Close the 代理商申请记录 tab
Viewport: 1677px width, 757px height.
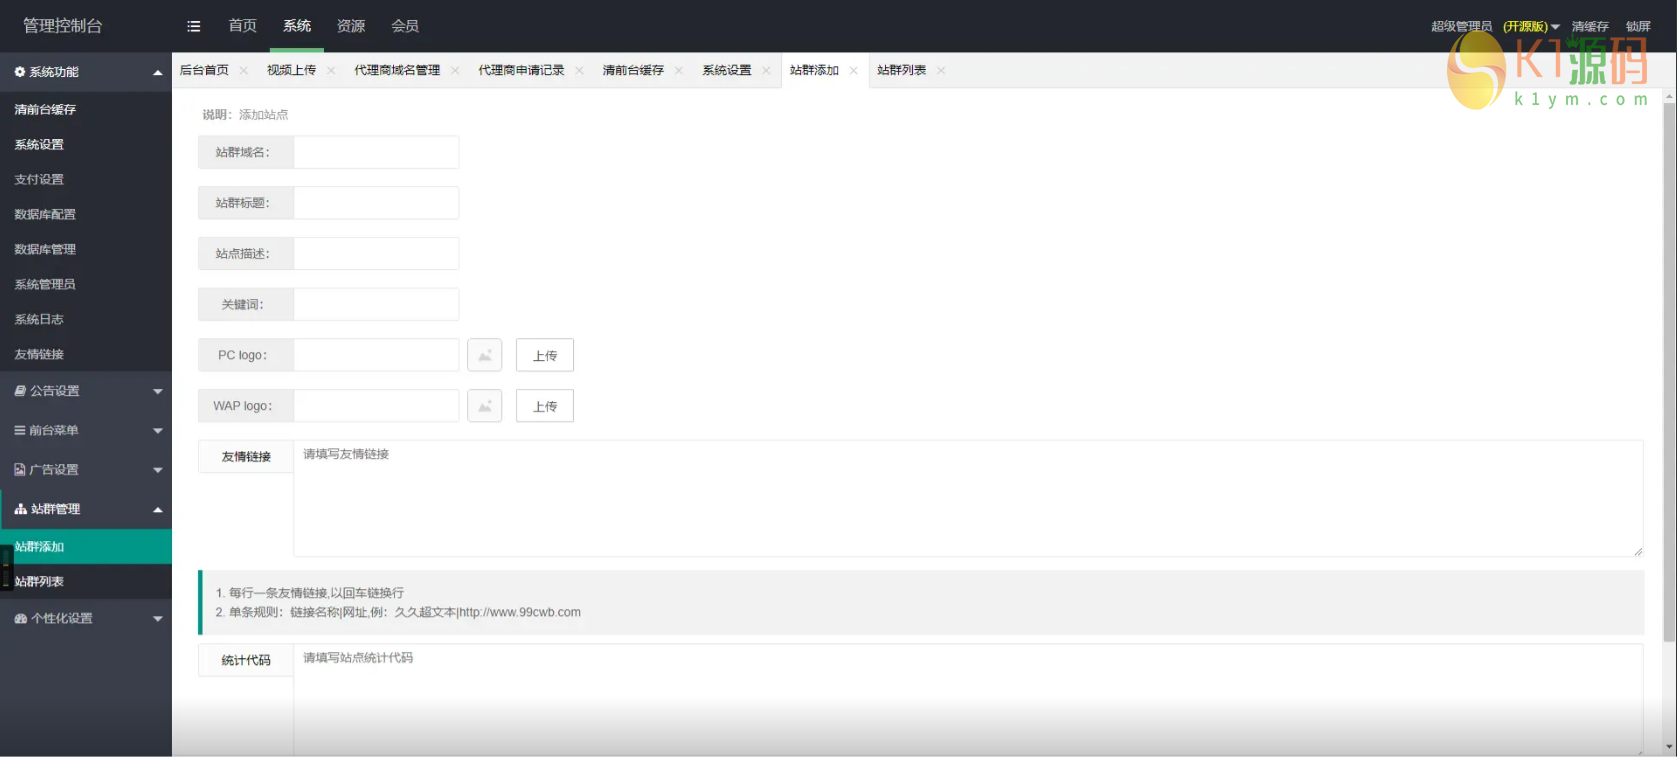(579, 70)
